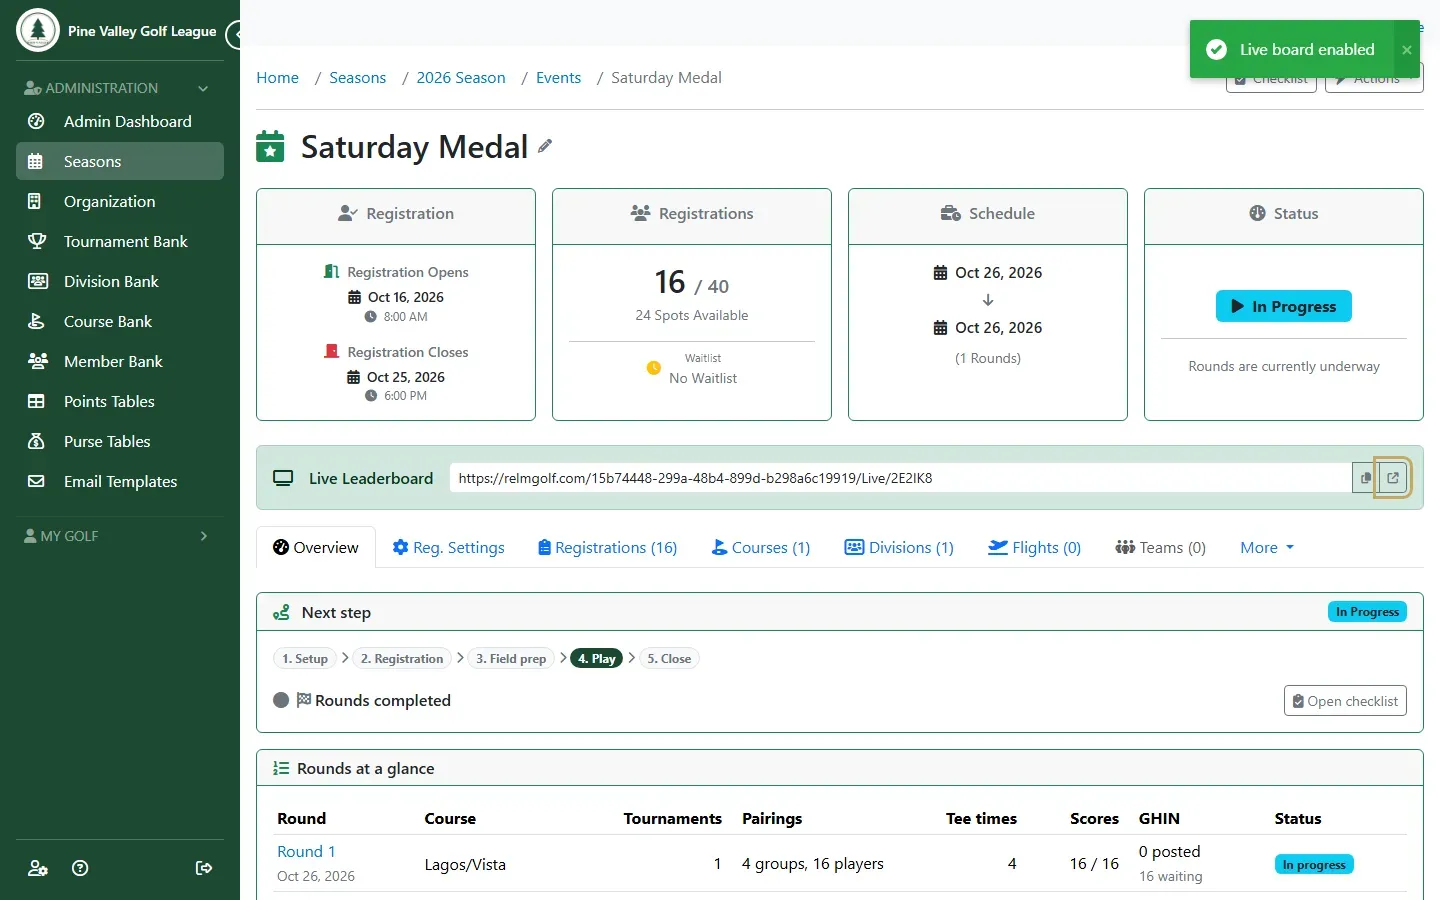Collapse the Administration section
The image size is (1440, 900).
[x=116, y=88]
